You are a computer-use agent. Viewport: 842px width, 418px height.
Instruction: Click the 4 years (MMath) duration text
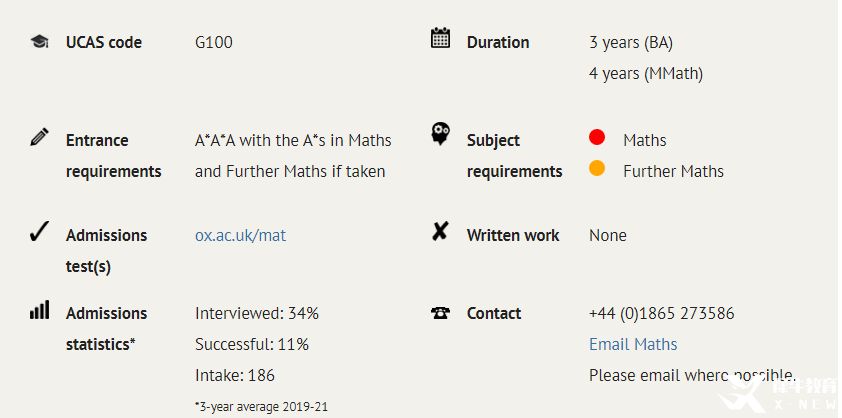click(646, 74)
